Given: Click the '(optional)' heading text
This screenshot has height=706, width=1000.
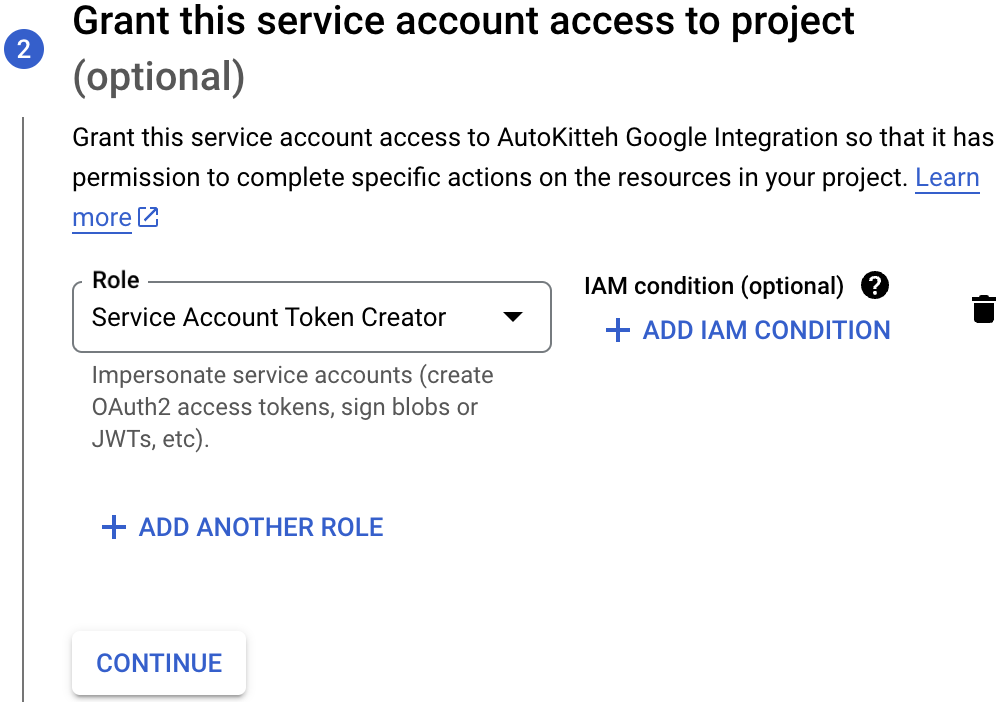Looking at the screenshot, I should [159, 77].
